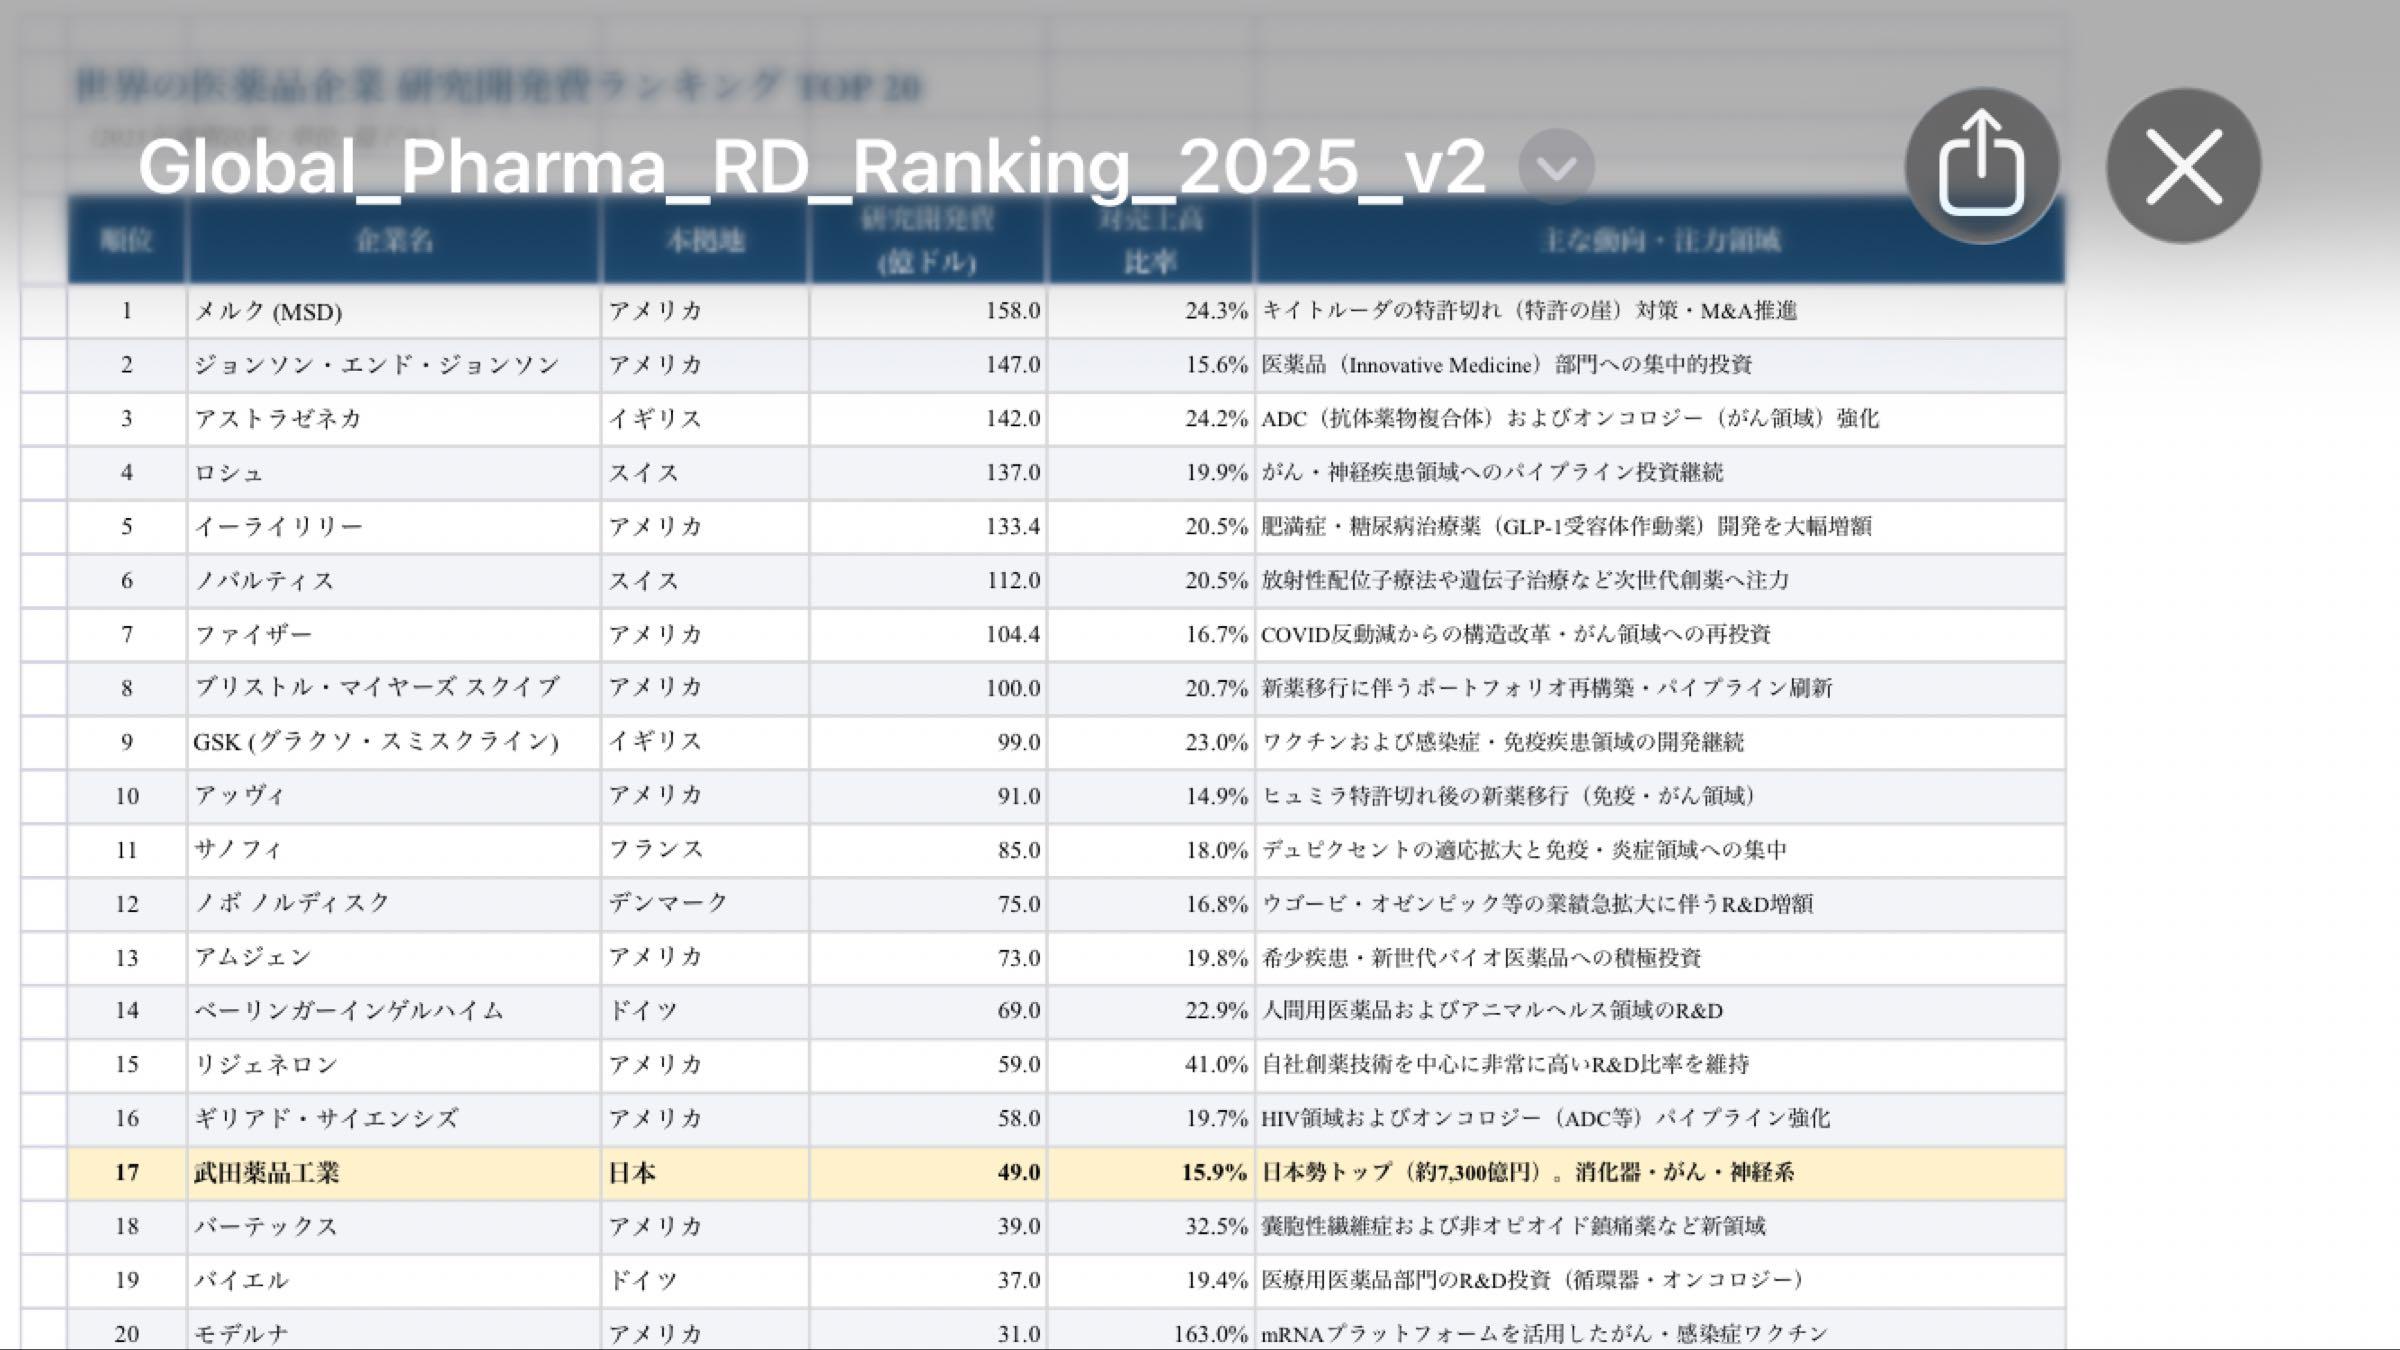
Task: Click the 15.6% ratio cell
Action: click(x=1151, y=365)
